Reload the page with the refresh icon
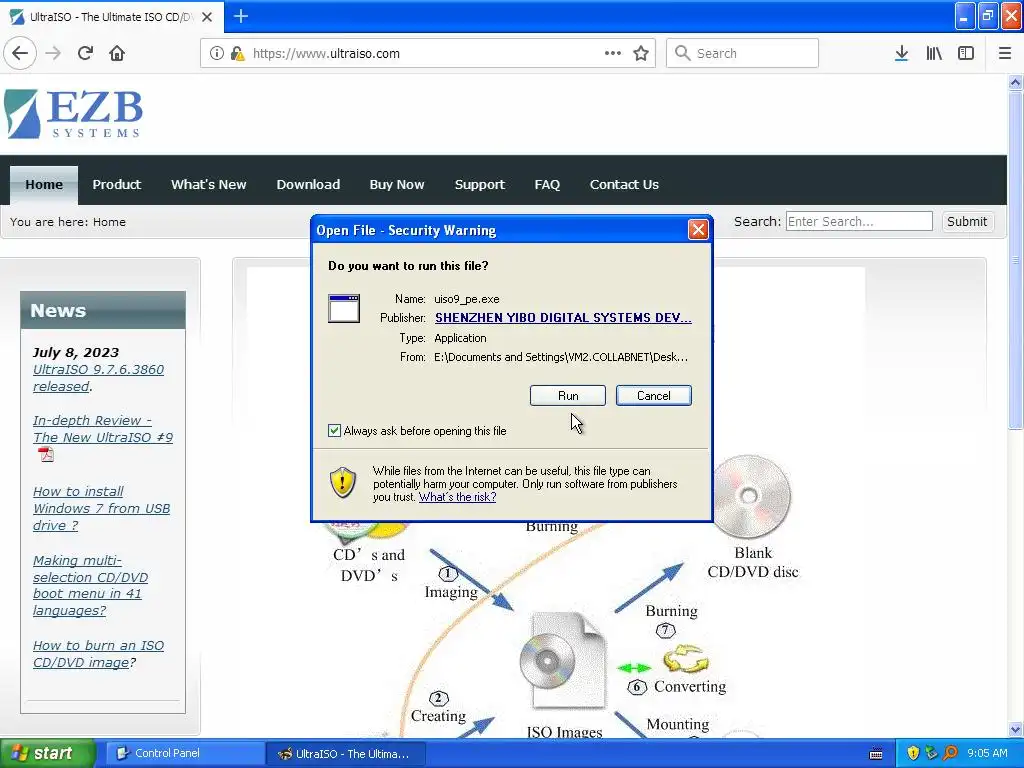Screen dimensions: 1024x768 [86, 53]
